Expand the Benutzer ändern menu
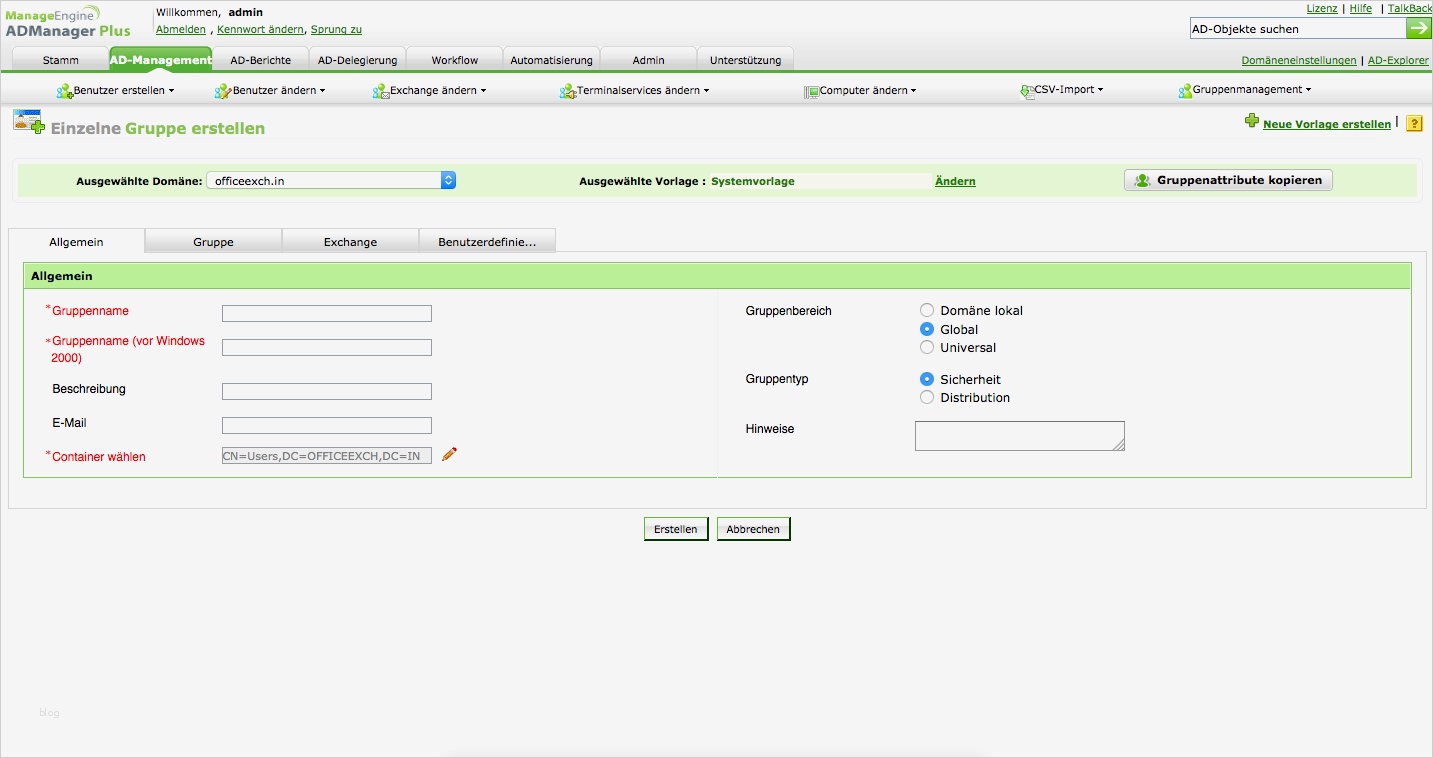 pos(279,90)
